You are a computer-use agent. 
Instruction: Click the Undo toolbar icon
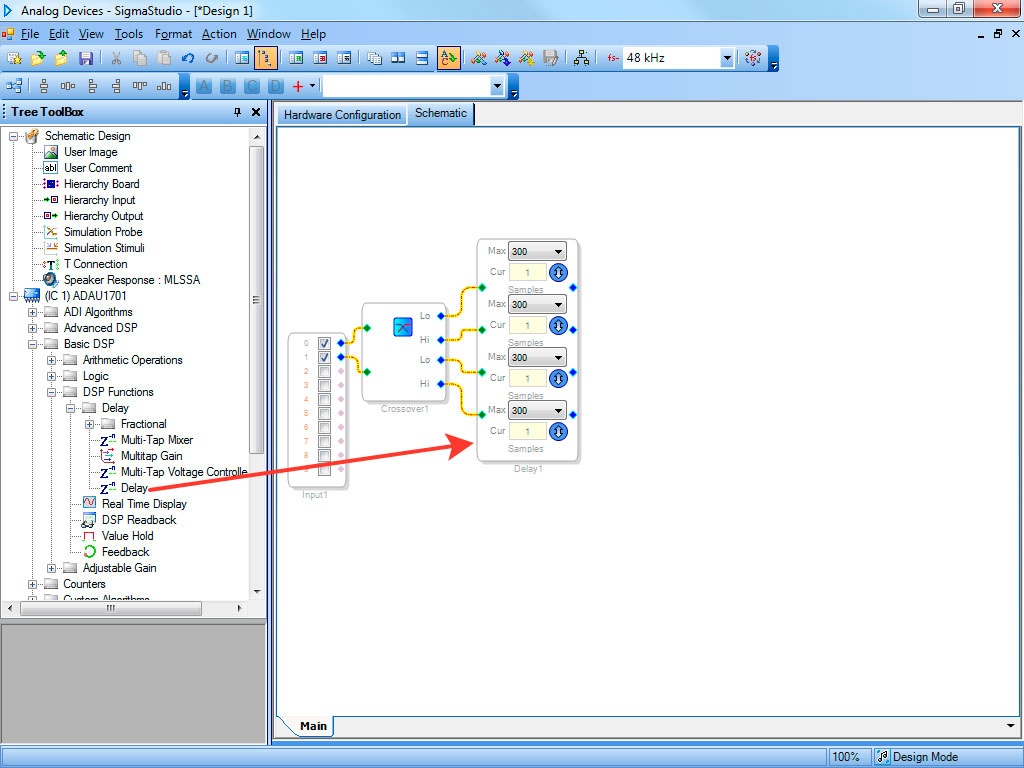tap(188, 58)
